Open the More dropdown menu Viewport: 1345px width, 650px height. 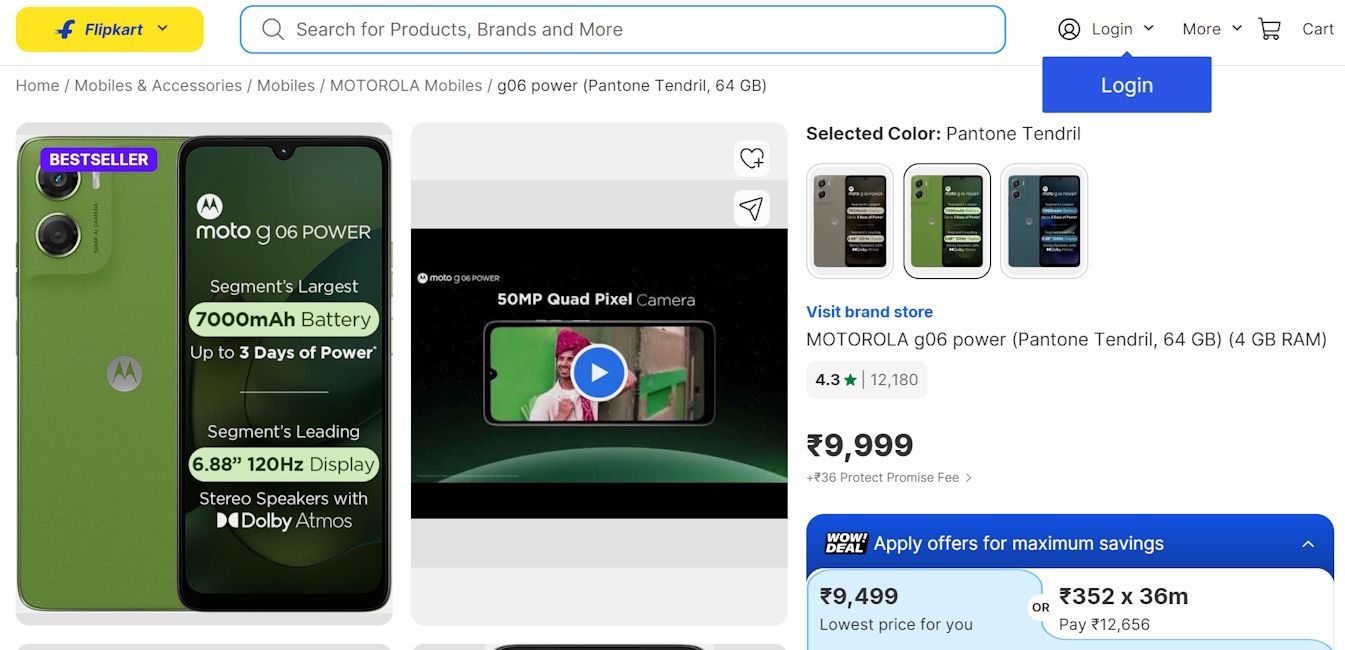1212,29
